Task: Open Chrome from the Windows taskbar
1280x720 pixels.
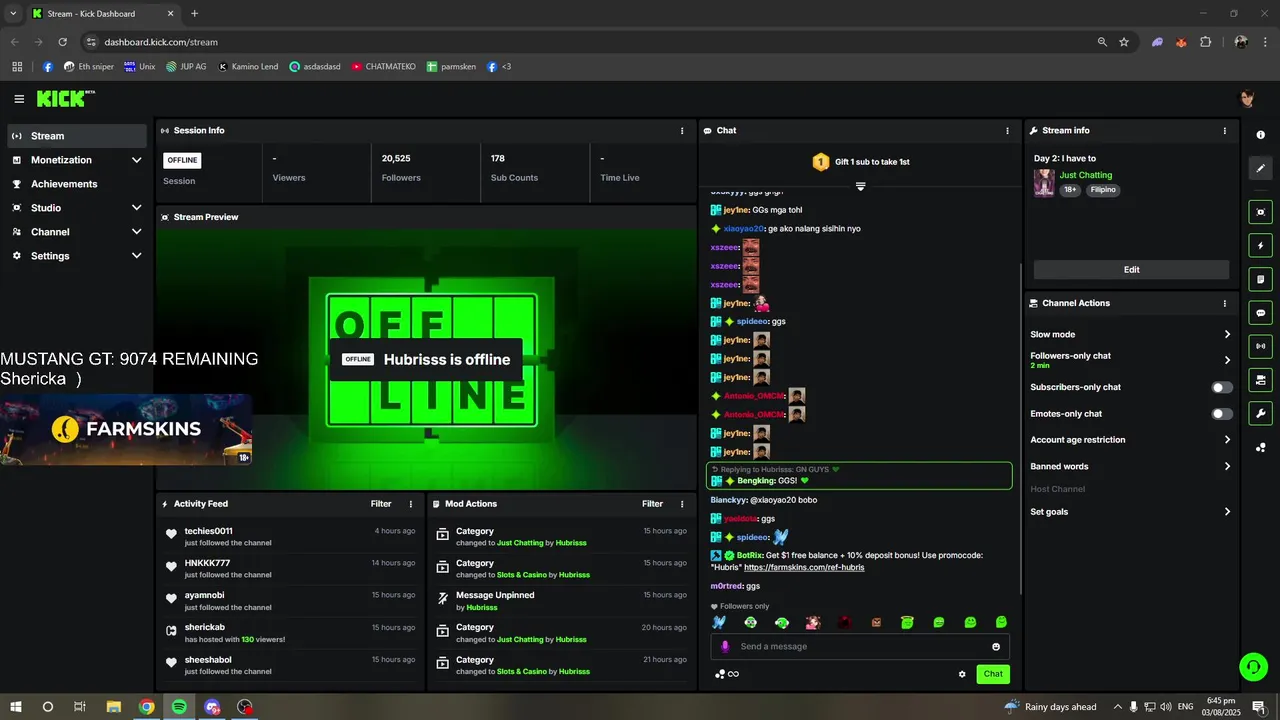Action: coord(146,707)
